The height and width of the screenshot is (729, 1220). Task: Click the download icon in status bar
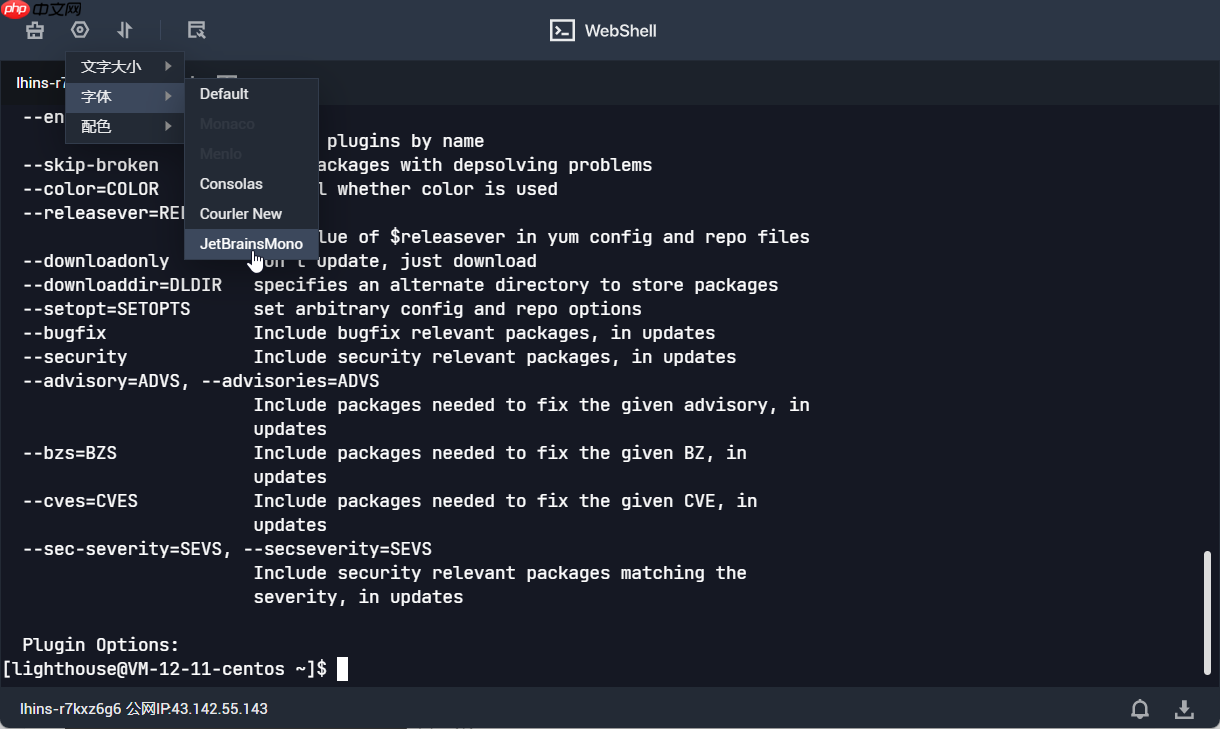pyautogui.click(x=1184, y=709)
